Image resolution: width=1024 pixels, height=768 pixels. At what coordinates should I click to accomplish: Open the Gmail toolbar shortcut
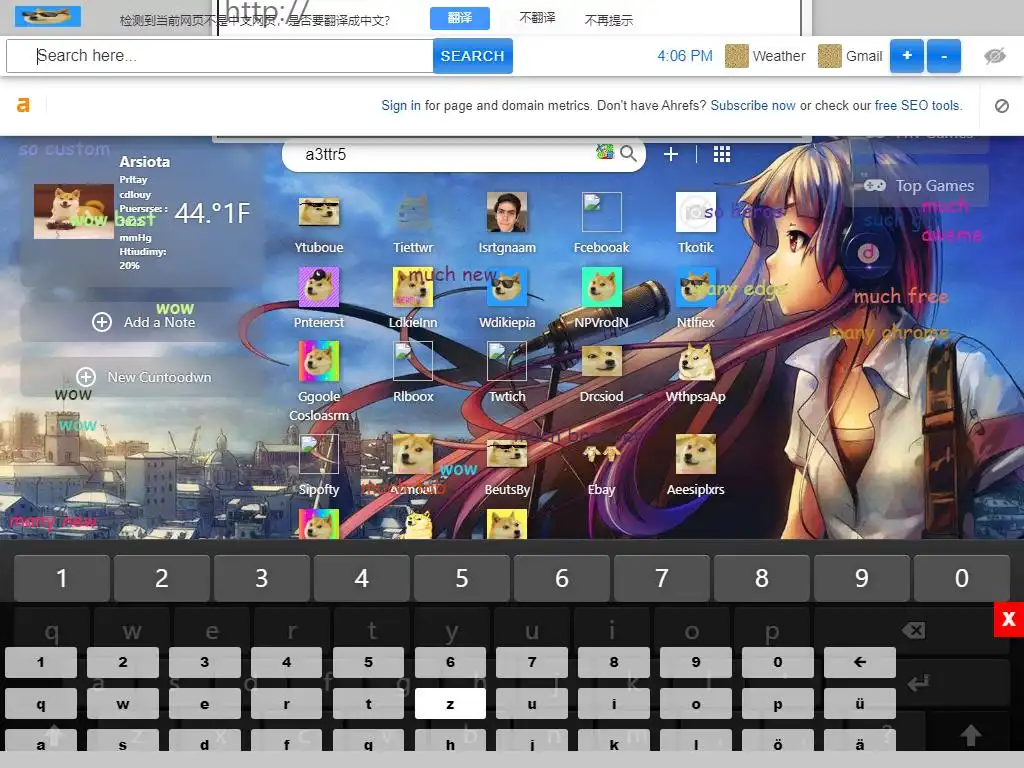pyautogui.click(x=850, y=56)
